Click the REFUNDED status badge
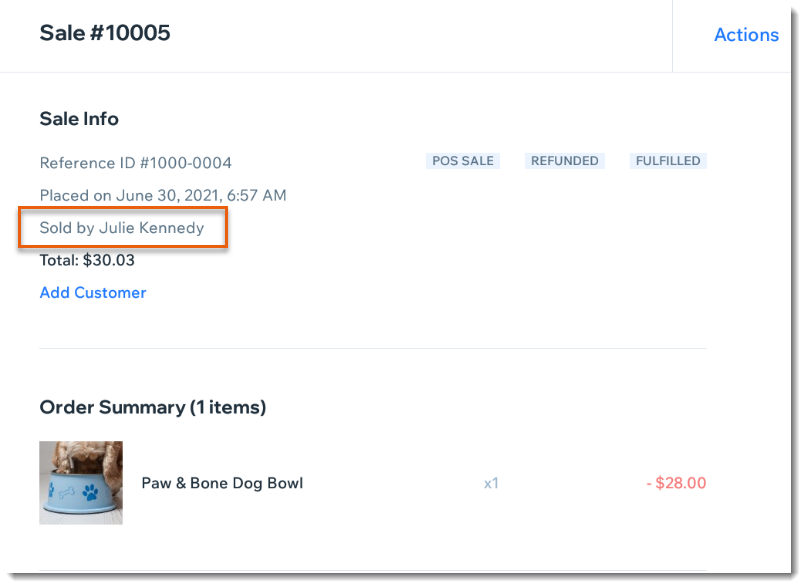 [564, 161]
